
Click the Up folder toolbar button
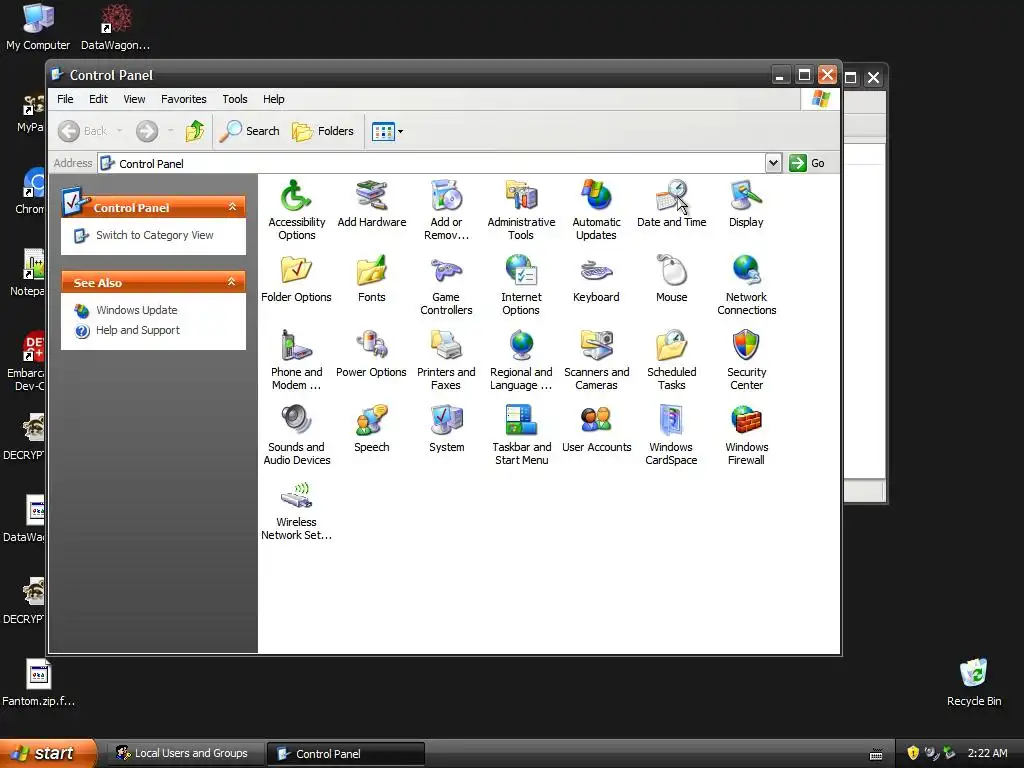coord(195,131)
